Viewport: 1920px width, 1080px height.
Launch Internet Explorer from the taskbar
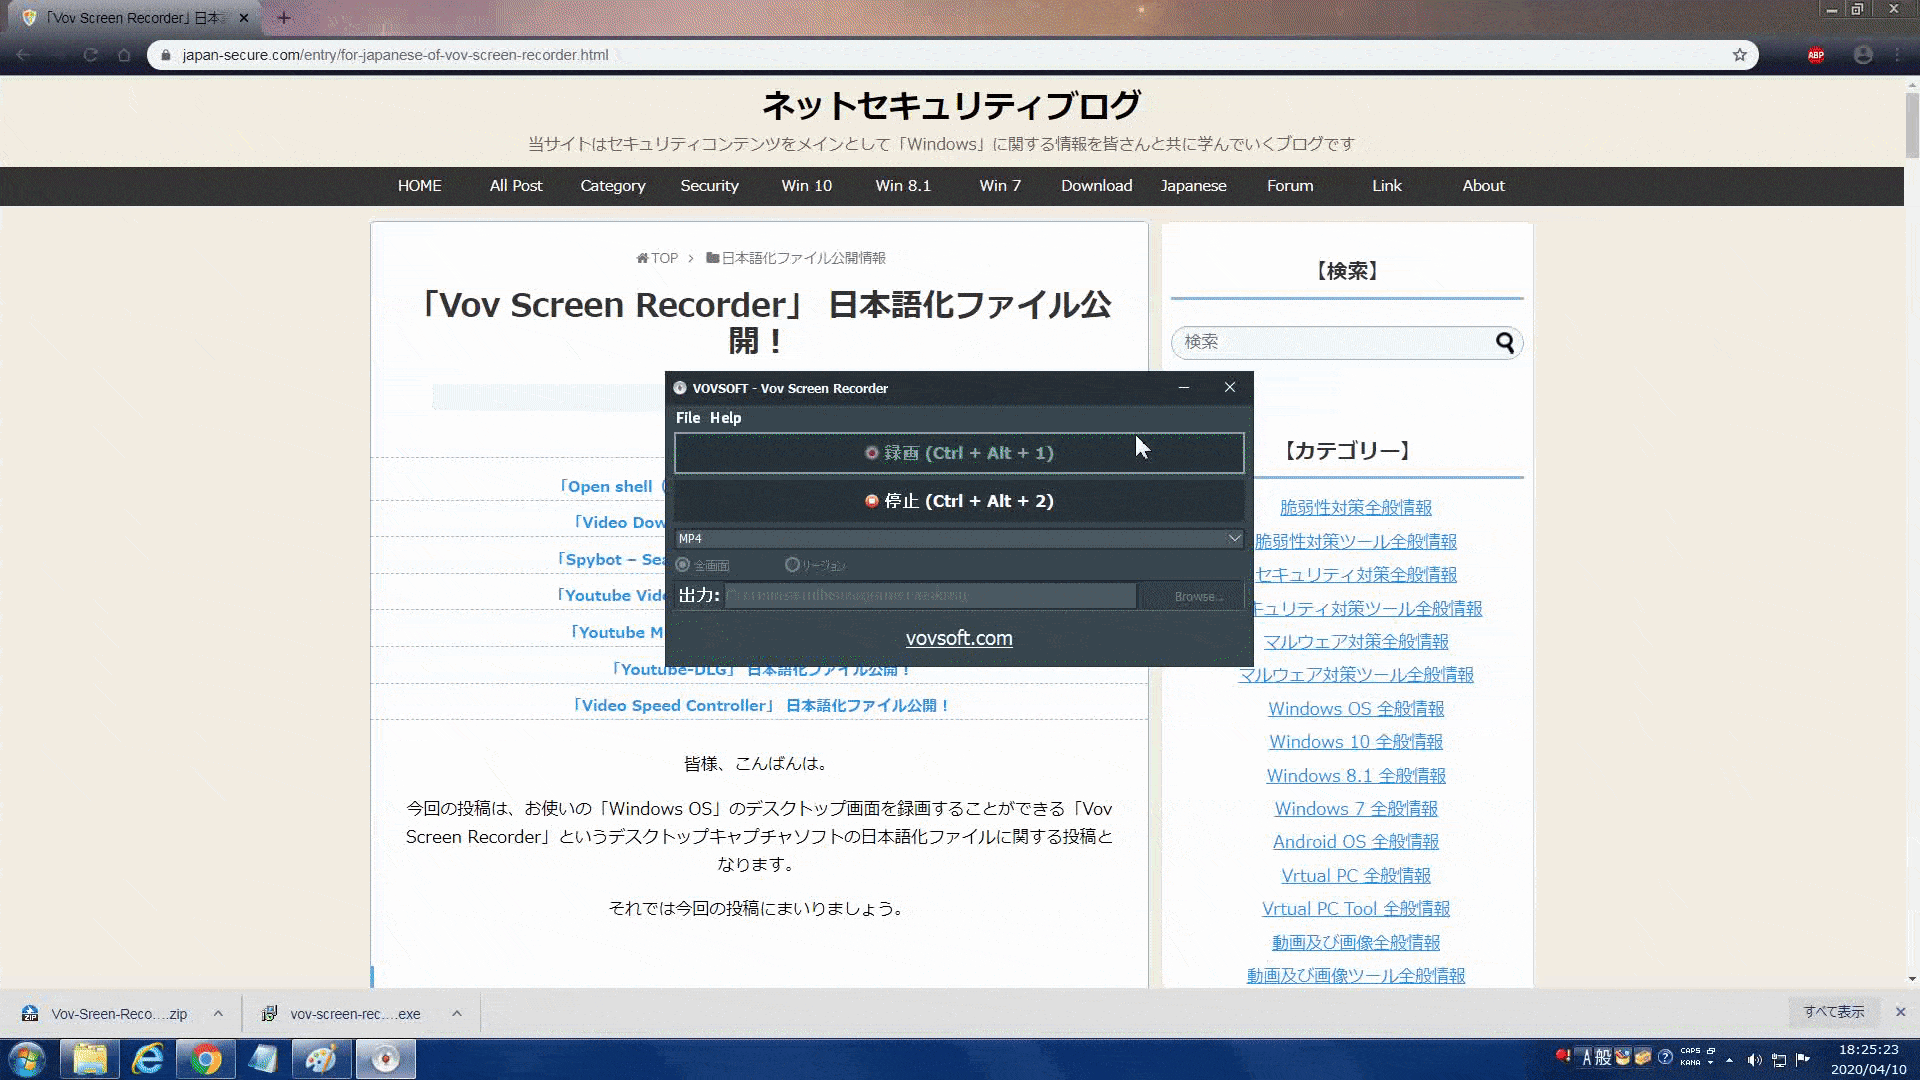coord(148,1059)
